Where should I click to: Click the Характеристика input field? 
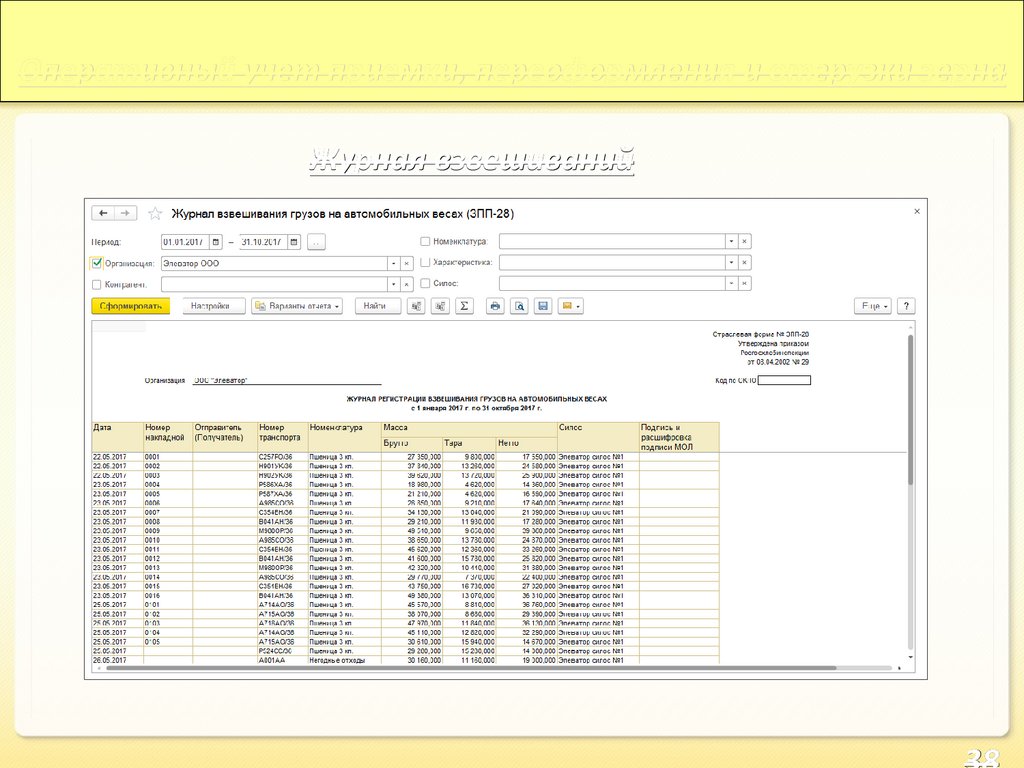(x=611, y=262)
